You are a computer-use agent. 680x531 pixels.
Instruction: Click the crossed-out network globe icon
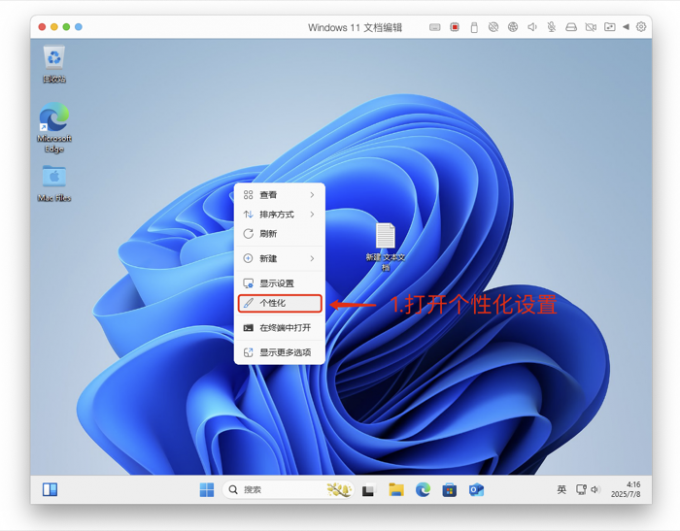[x=493, y=27]
